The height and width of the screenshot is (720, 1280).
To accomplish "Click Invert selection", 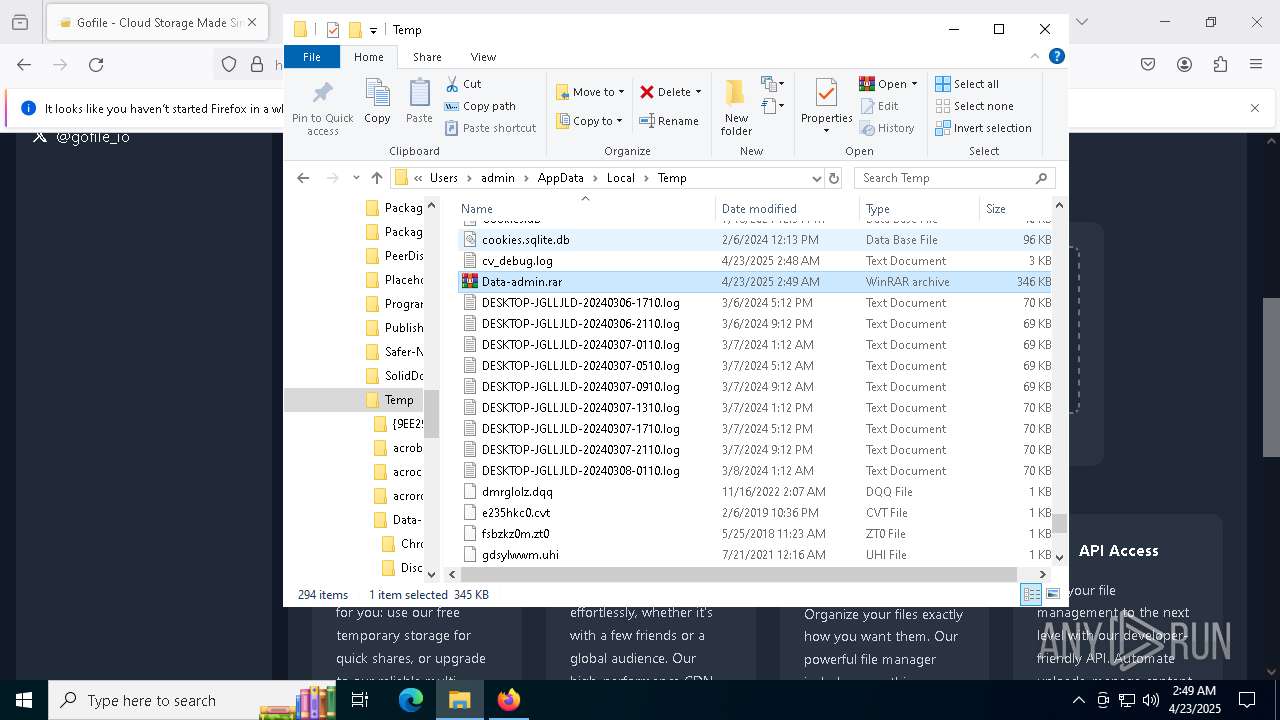I will [x=983, y=128].
